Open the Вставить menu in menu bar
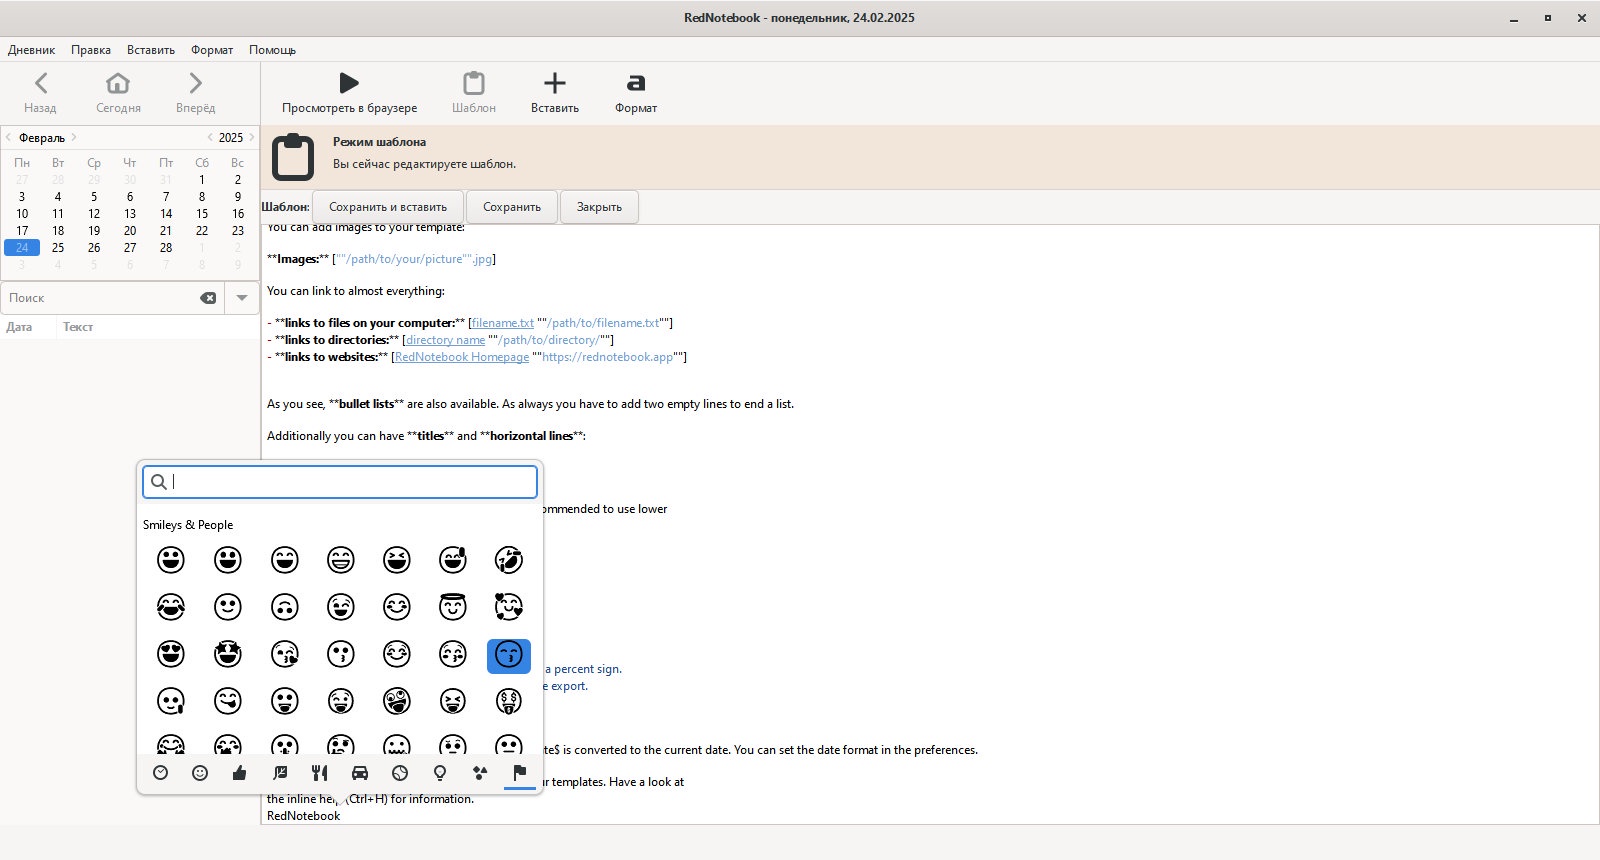Image resolution: width=1600 pixels, height=860 pixels. click(151, 50)
